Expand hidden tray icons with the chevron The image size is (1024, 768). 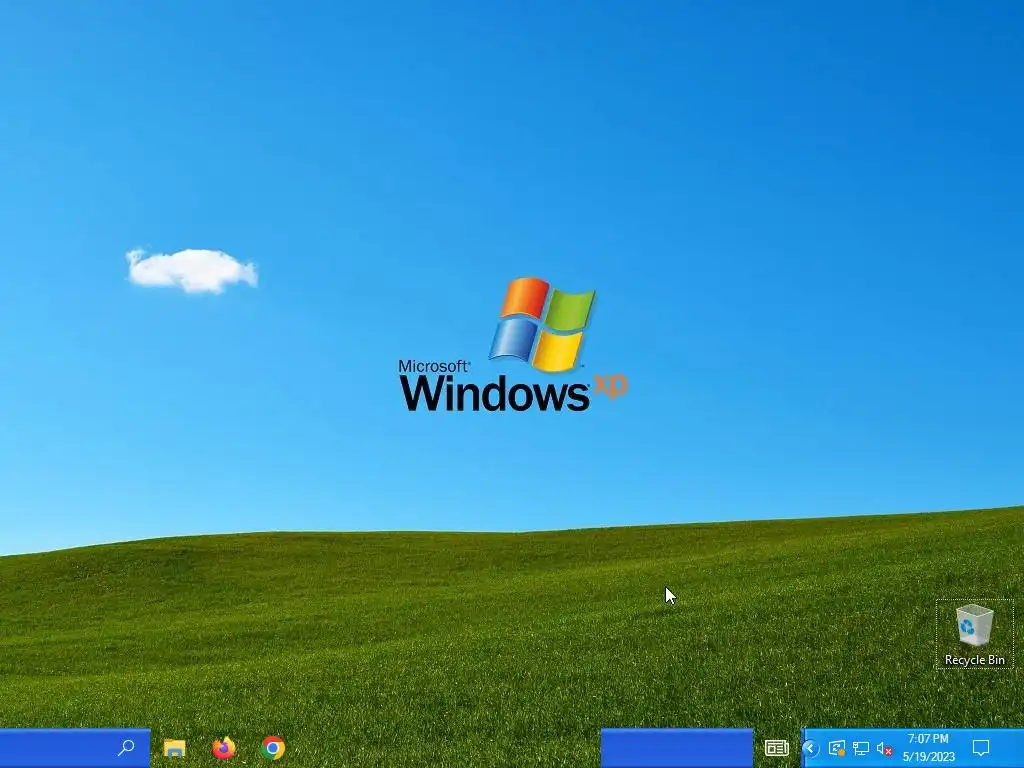point(810,748)
